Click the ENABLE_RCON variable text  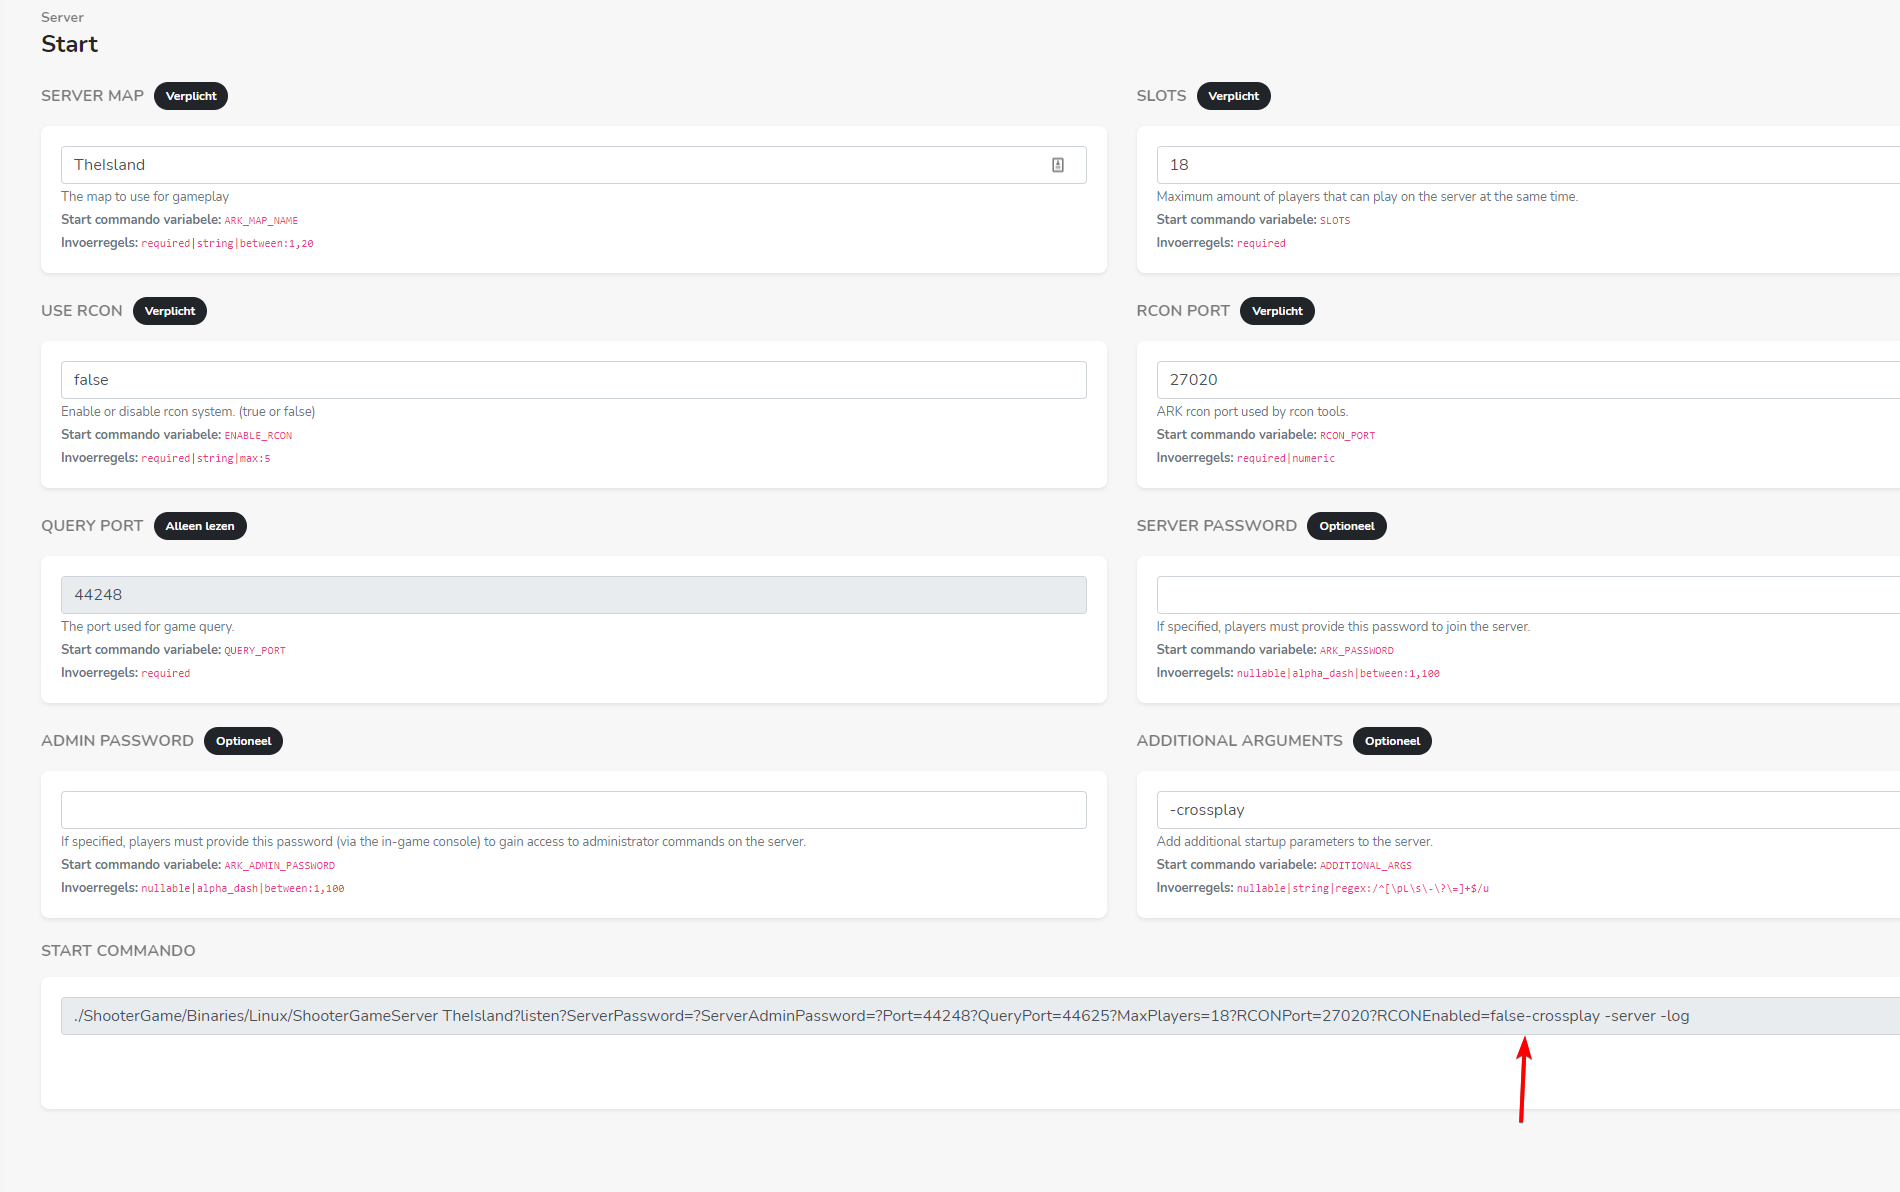(258, 436)
